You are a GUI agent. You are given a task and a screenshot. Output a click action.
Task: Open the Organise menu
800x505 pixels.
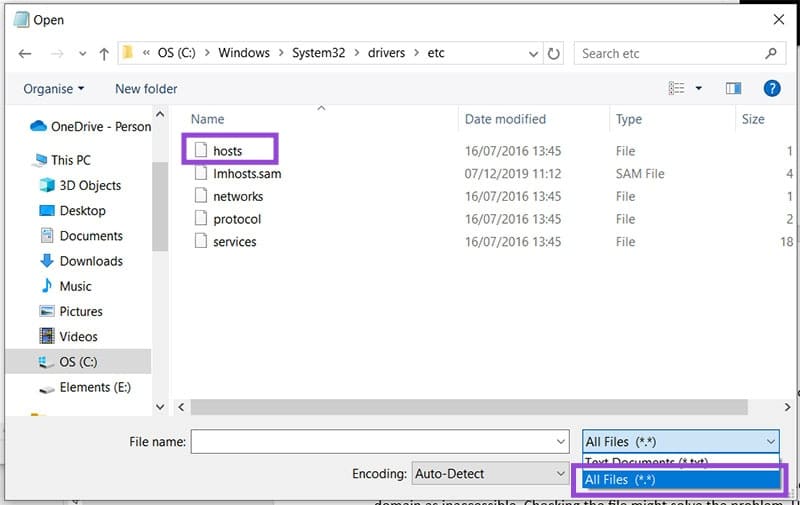coord(54,89)
